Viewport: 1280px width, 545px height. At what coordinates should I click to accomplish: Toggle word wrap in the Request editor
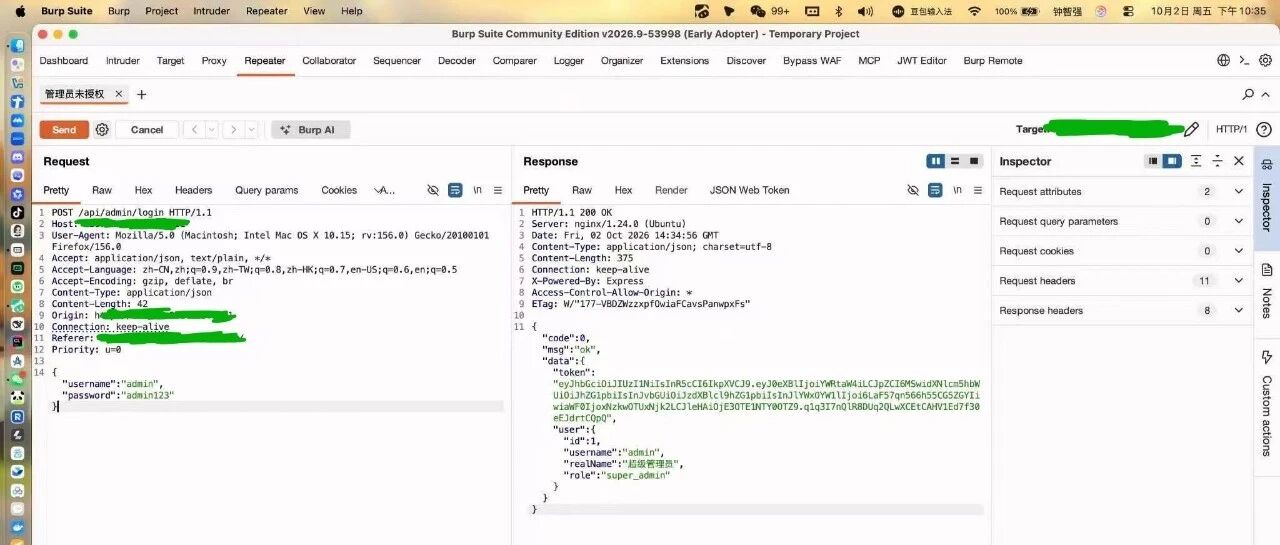click(x=455, y=190)
